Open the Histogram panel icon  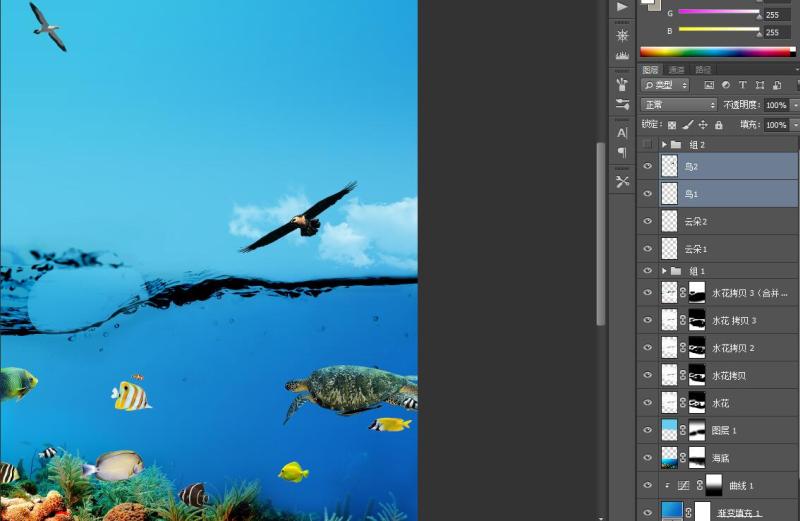click(x=622, y=55)
